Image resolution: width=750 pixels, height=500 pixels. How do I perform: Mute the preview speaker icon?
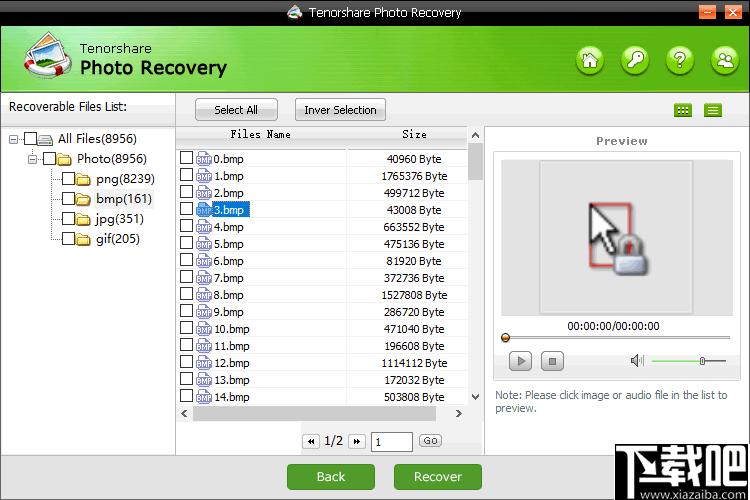click(637, 360)
